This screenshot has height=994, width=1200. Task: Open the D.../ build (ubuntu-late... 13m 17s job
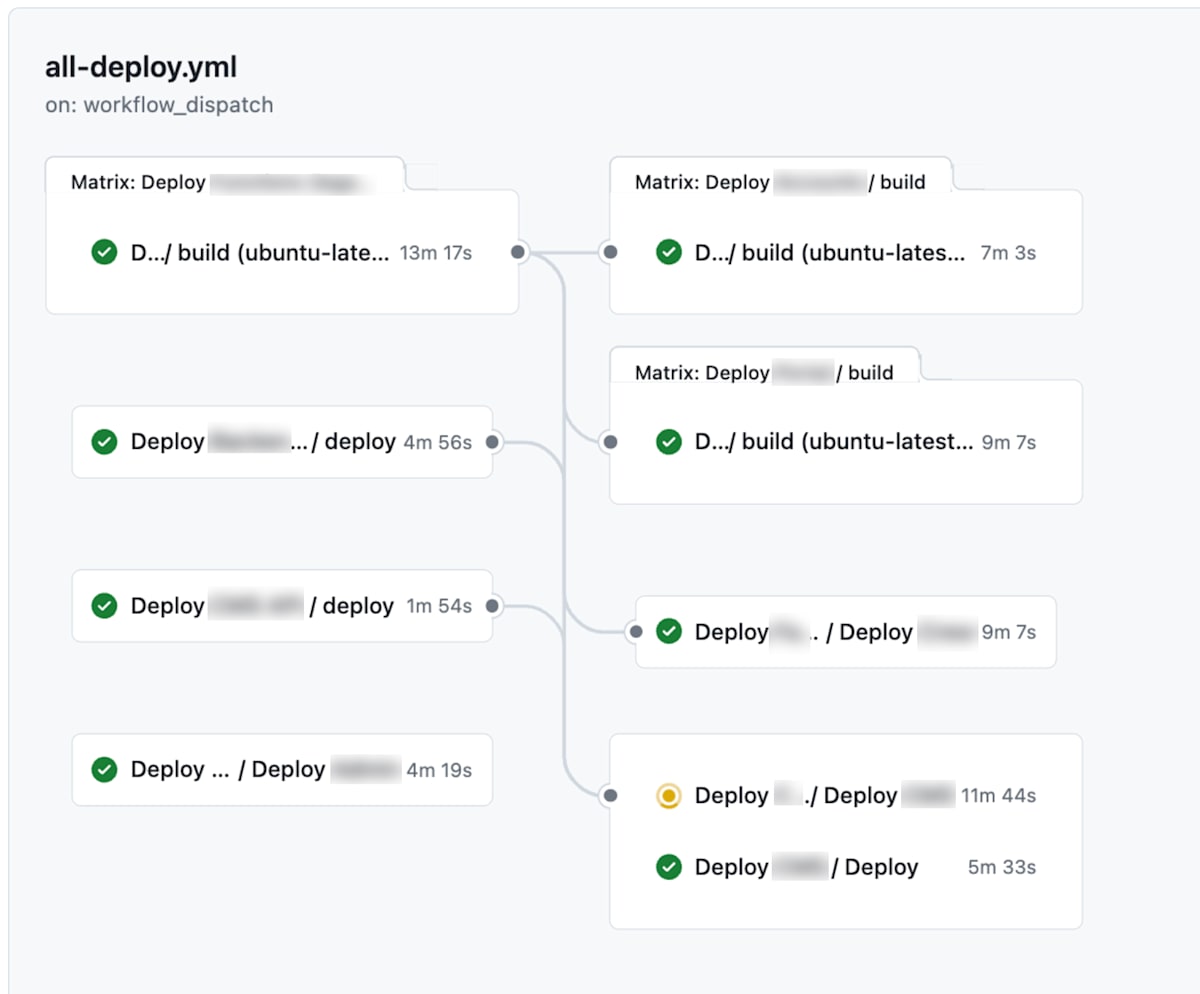pyautogui.click(x=282, y=253)
